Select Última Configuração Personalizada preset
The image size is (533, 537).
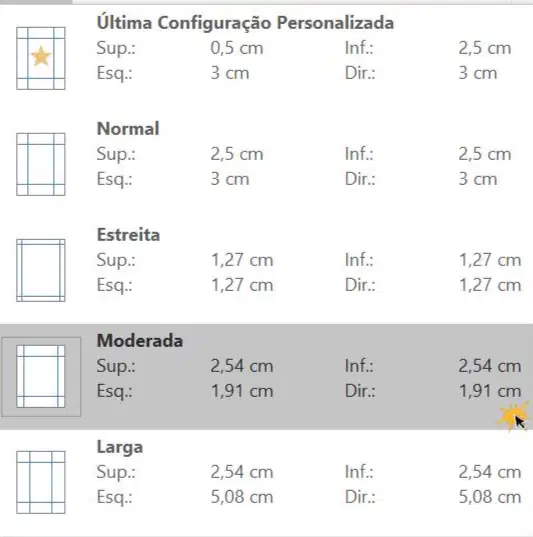[245, 23]
